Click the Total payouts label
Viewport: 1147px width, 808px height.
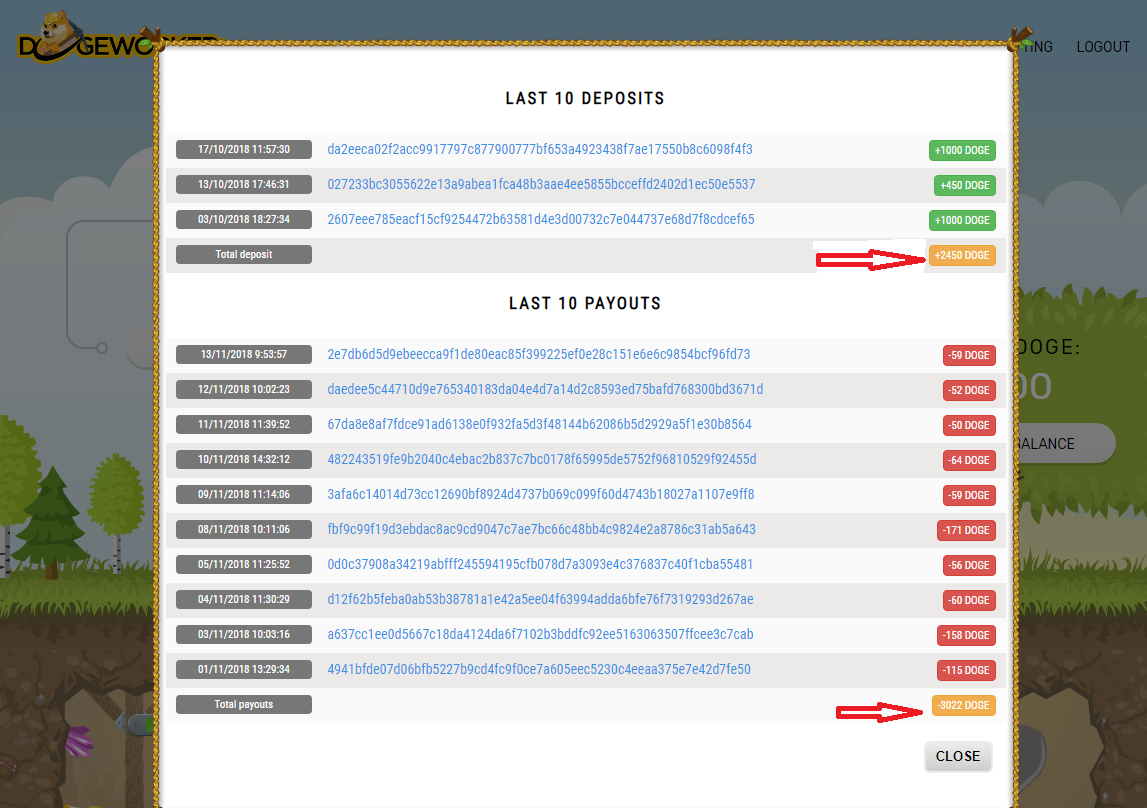point(243,705)
